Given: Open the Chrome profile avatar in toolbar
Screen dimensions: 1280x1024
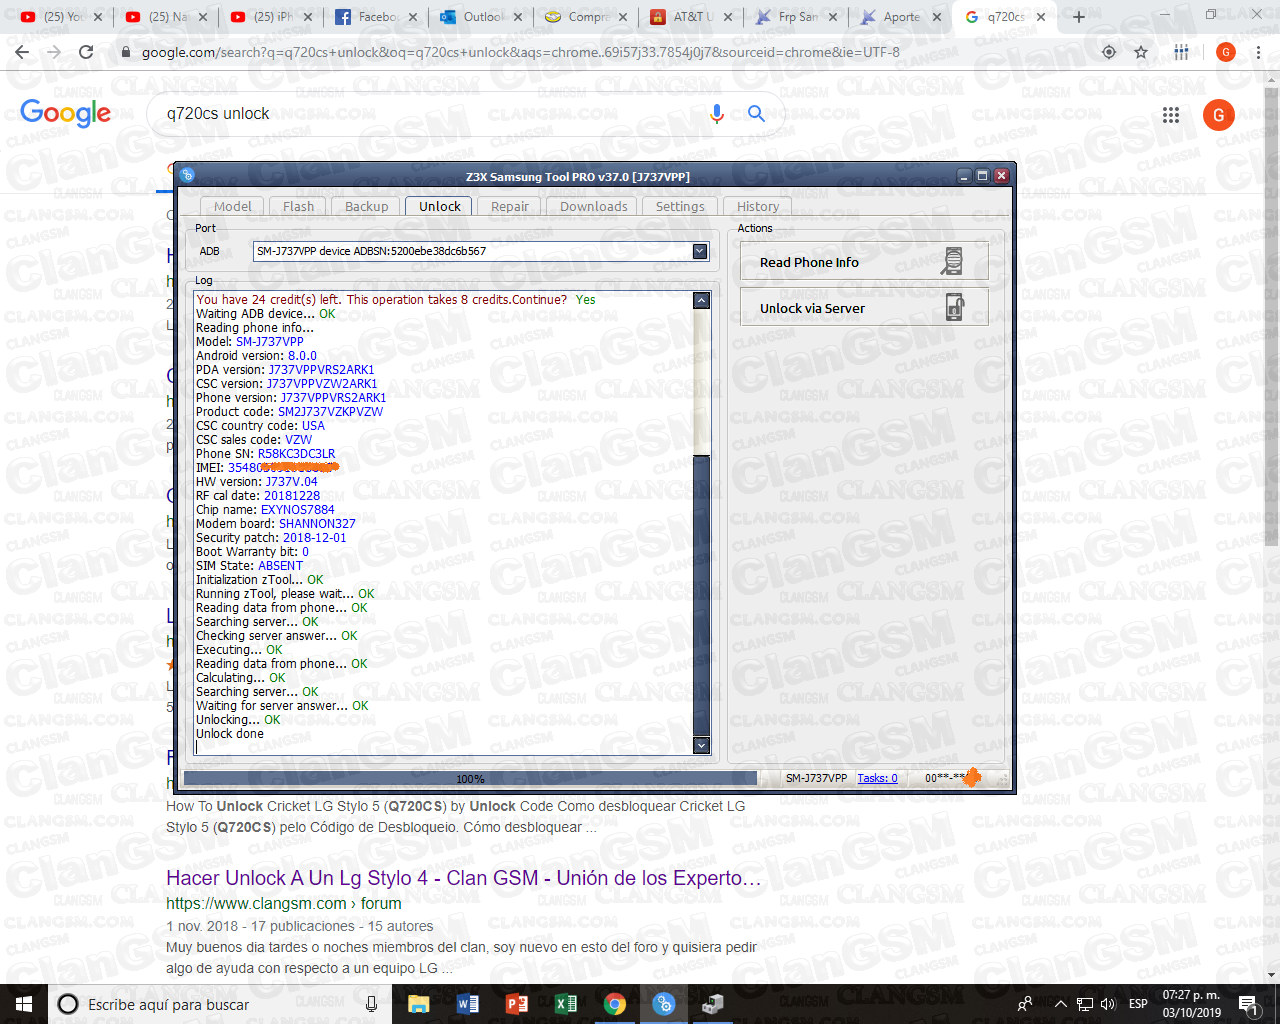Looking at the screenshot, I should click(x=1226, y=52).
